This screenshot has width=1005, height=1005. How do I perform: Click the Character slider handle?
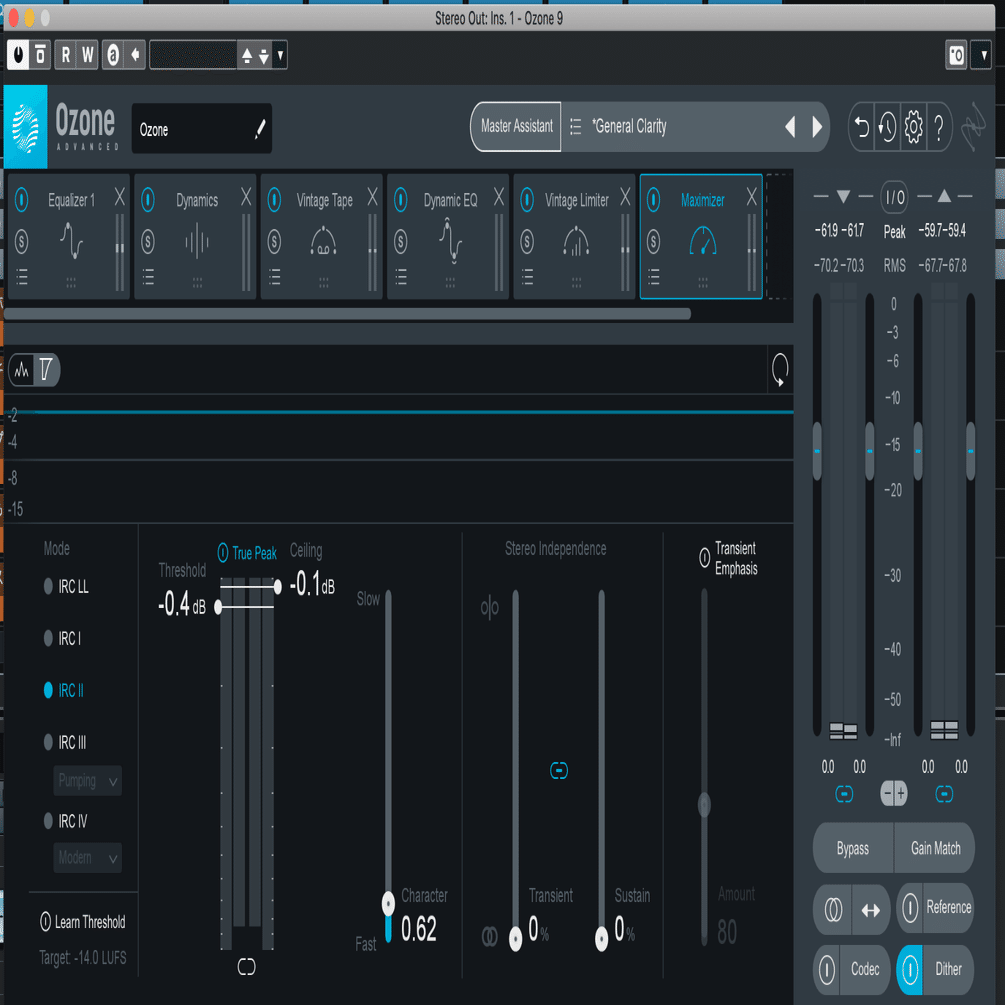(x=387, y=903)
